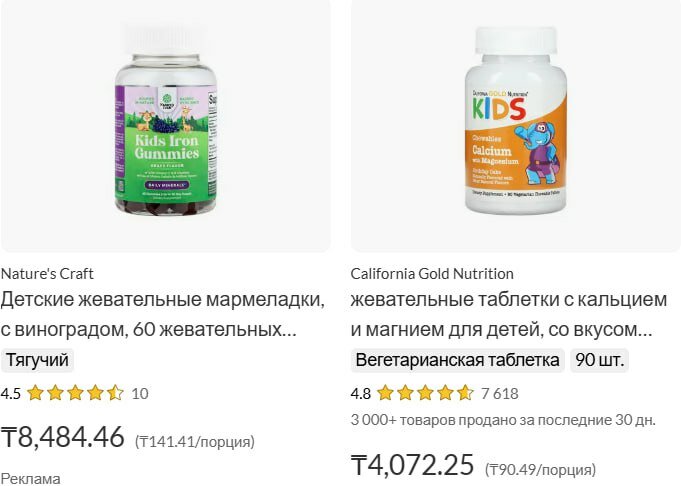Click the Реклама ad label
681x486 pixels.
[31, 479]
